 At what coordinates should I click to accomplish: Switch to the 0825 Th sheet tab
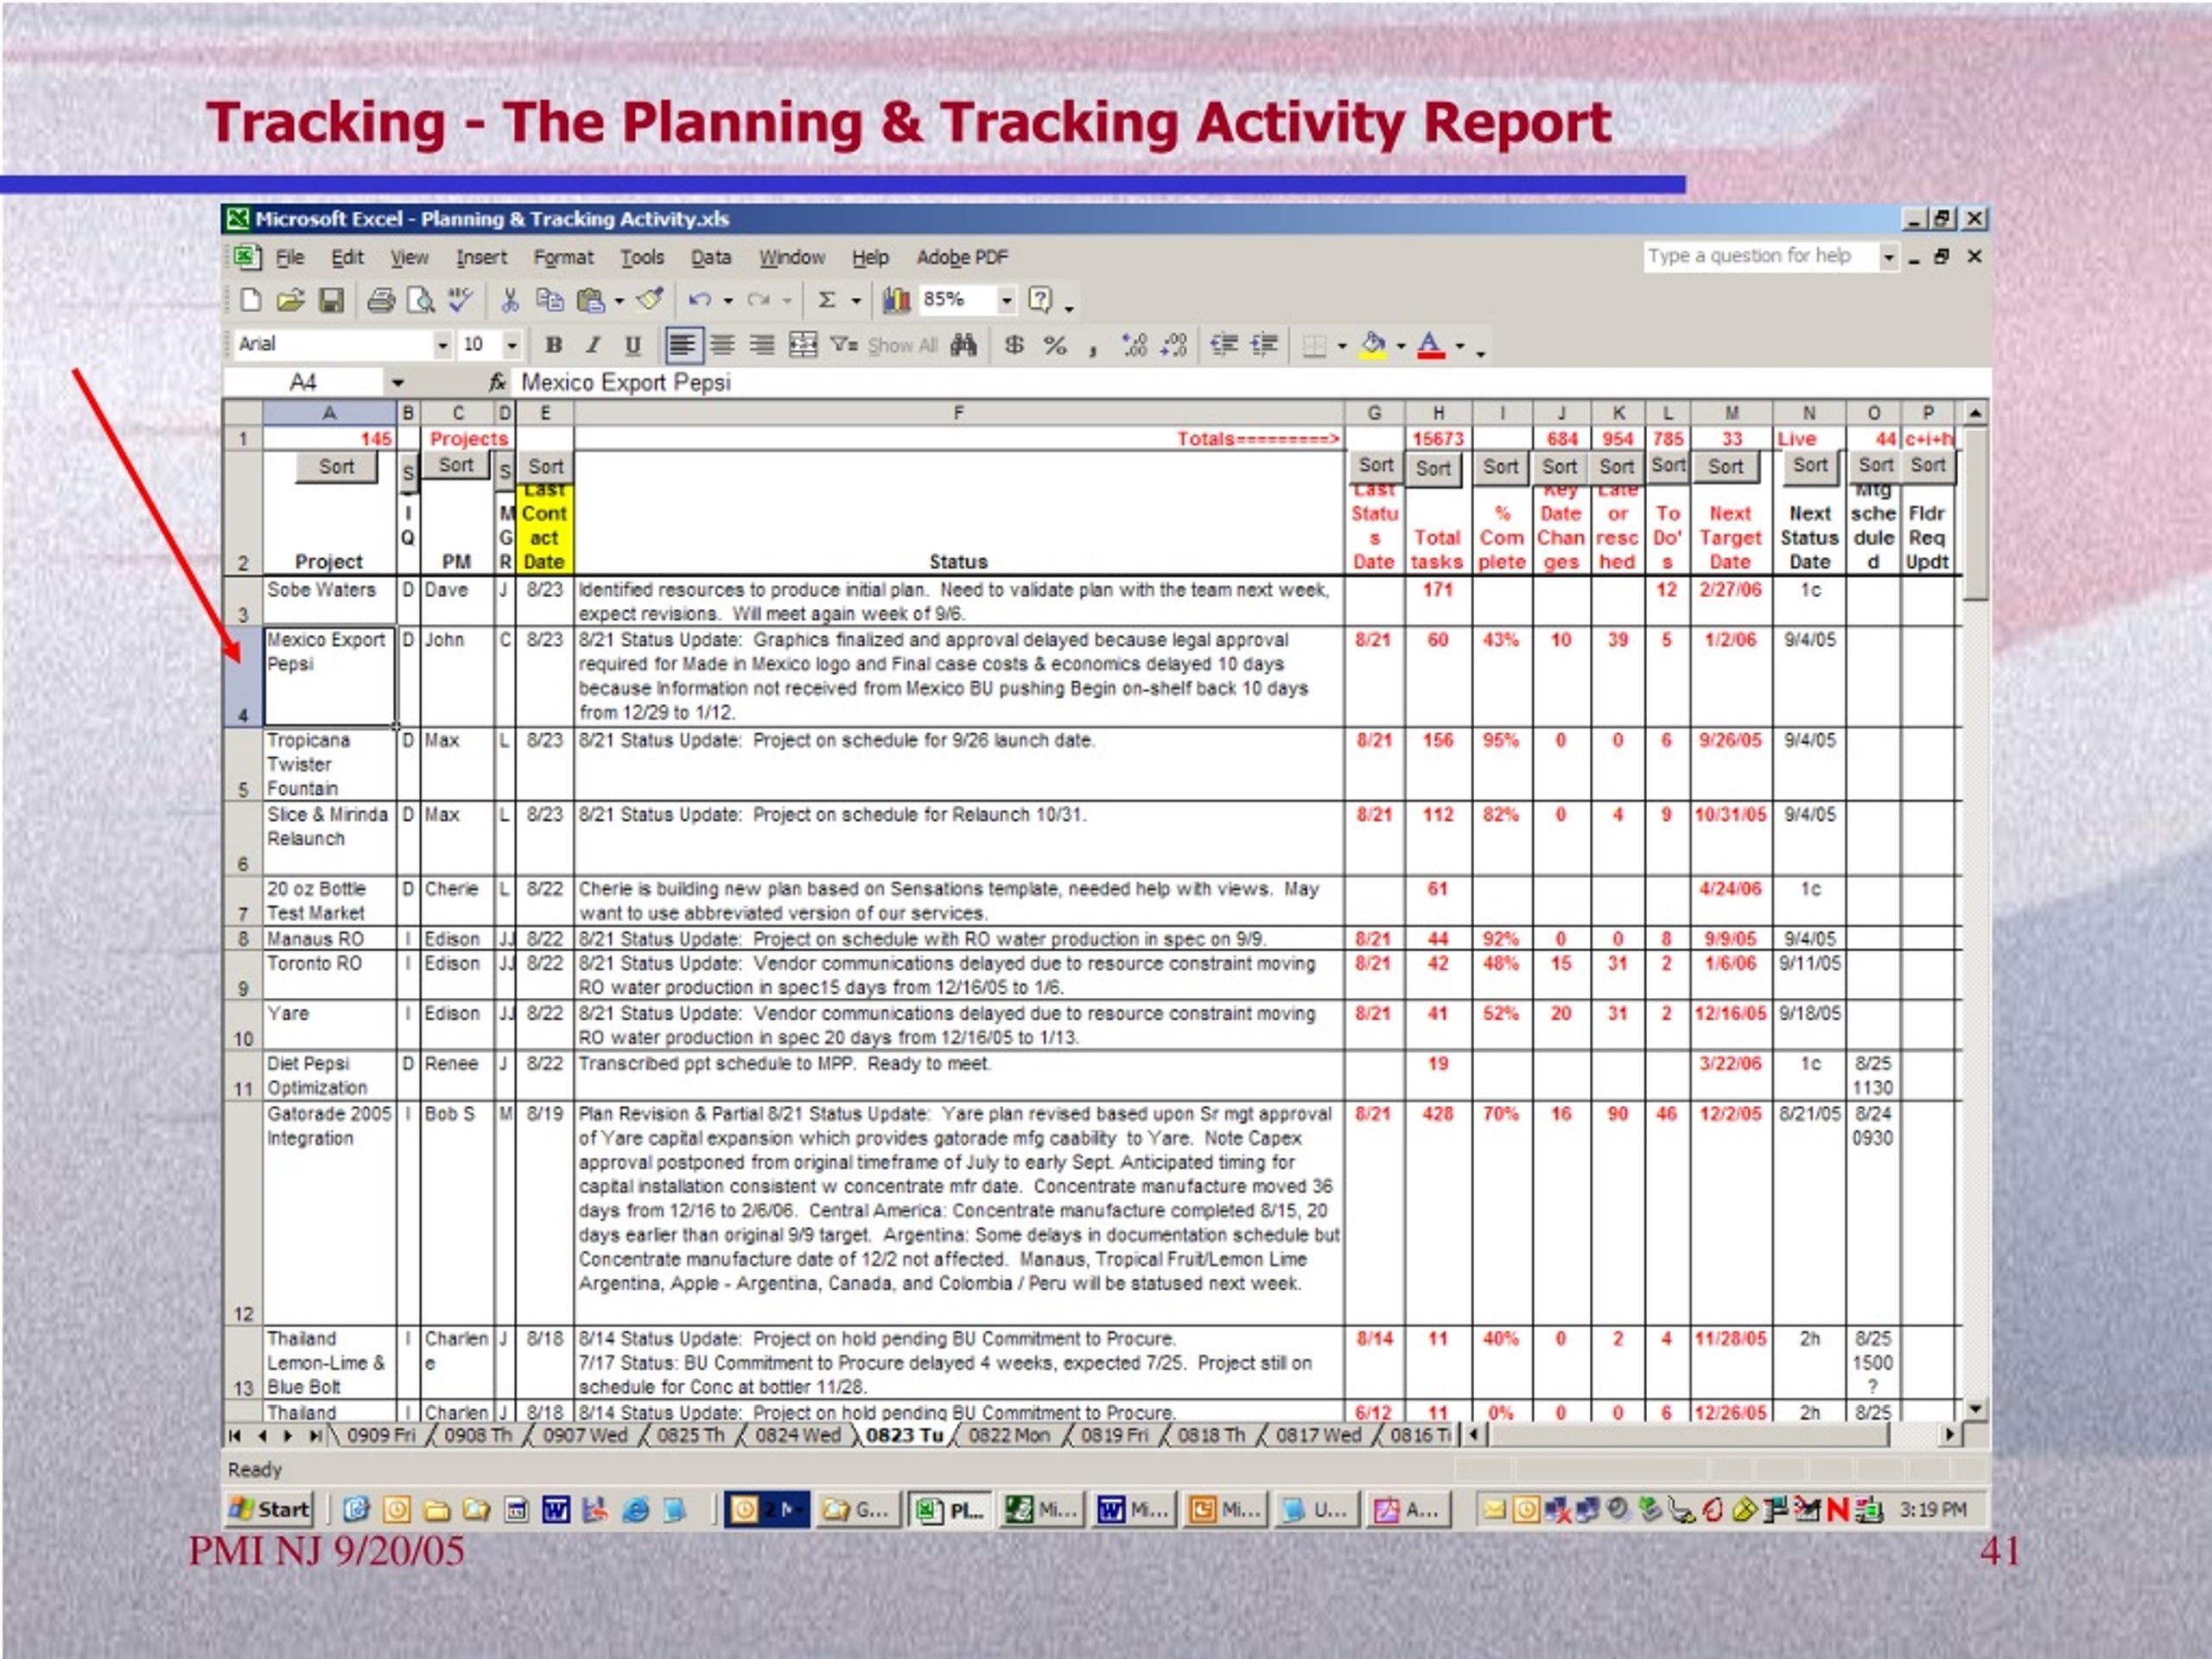[x=691, y=1436]
